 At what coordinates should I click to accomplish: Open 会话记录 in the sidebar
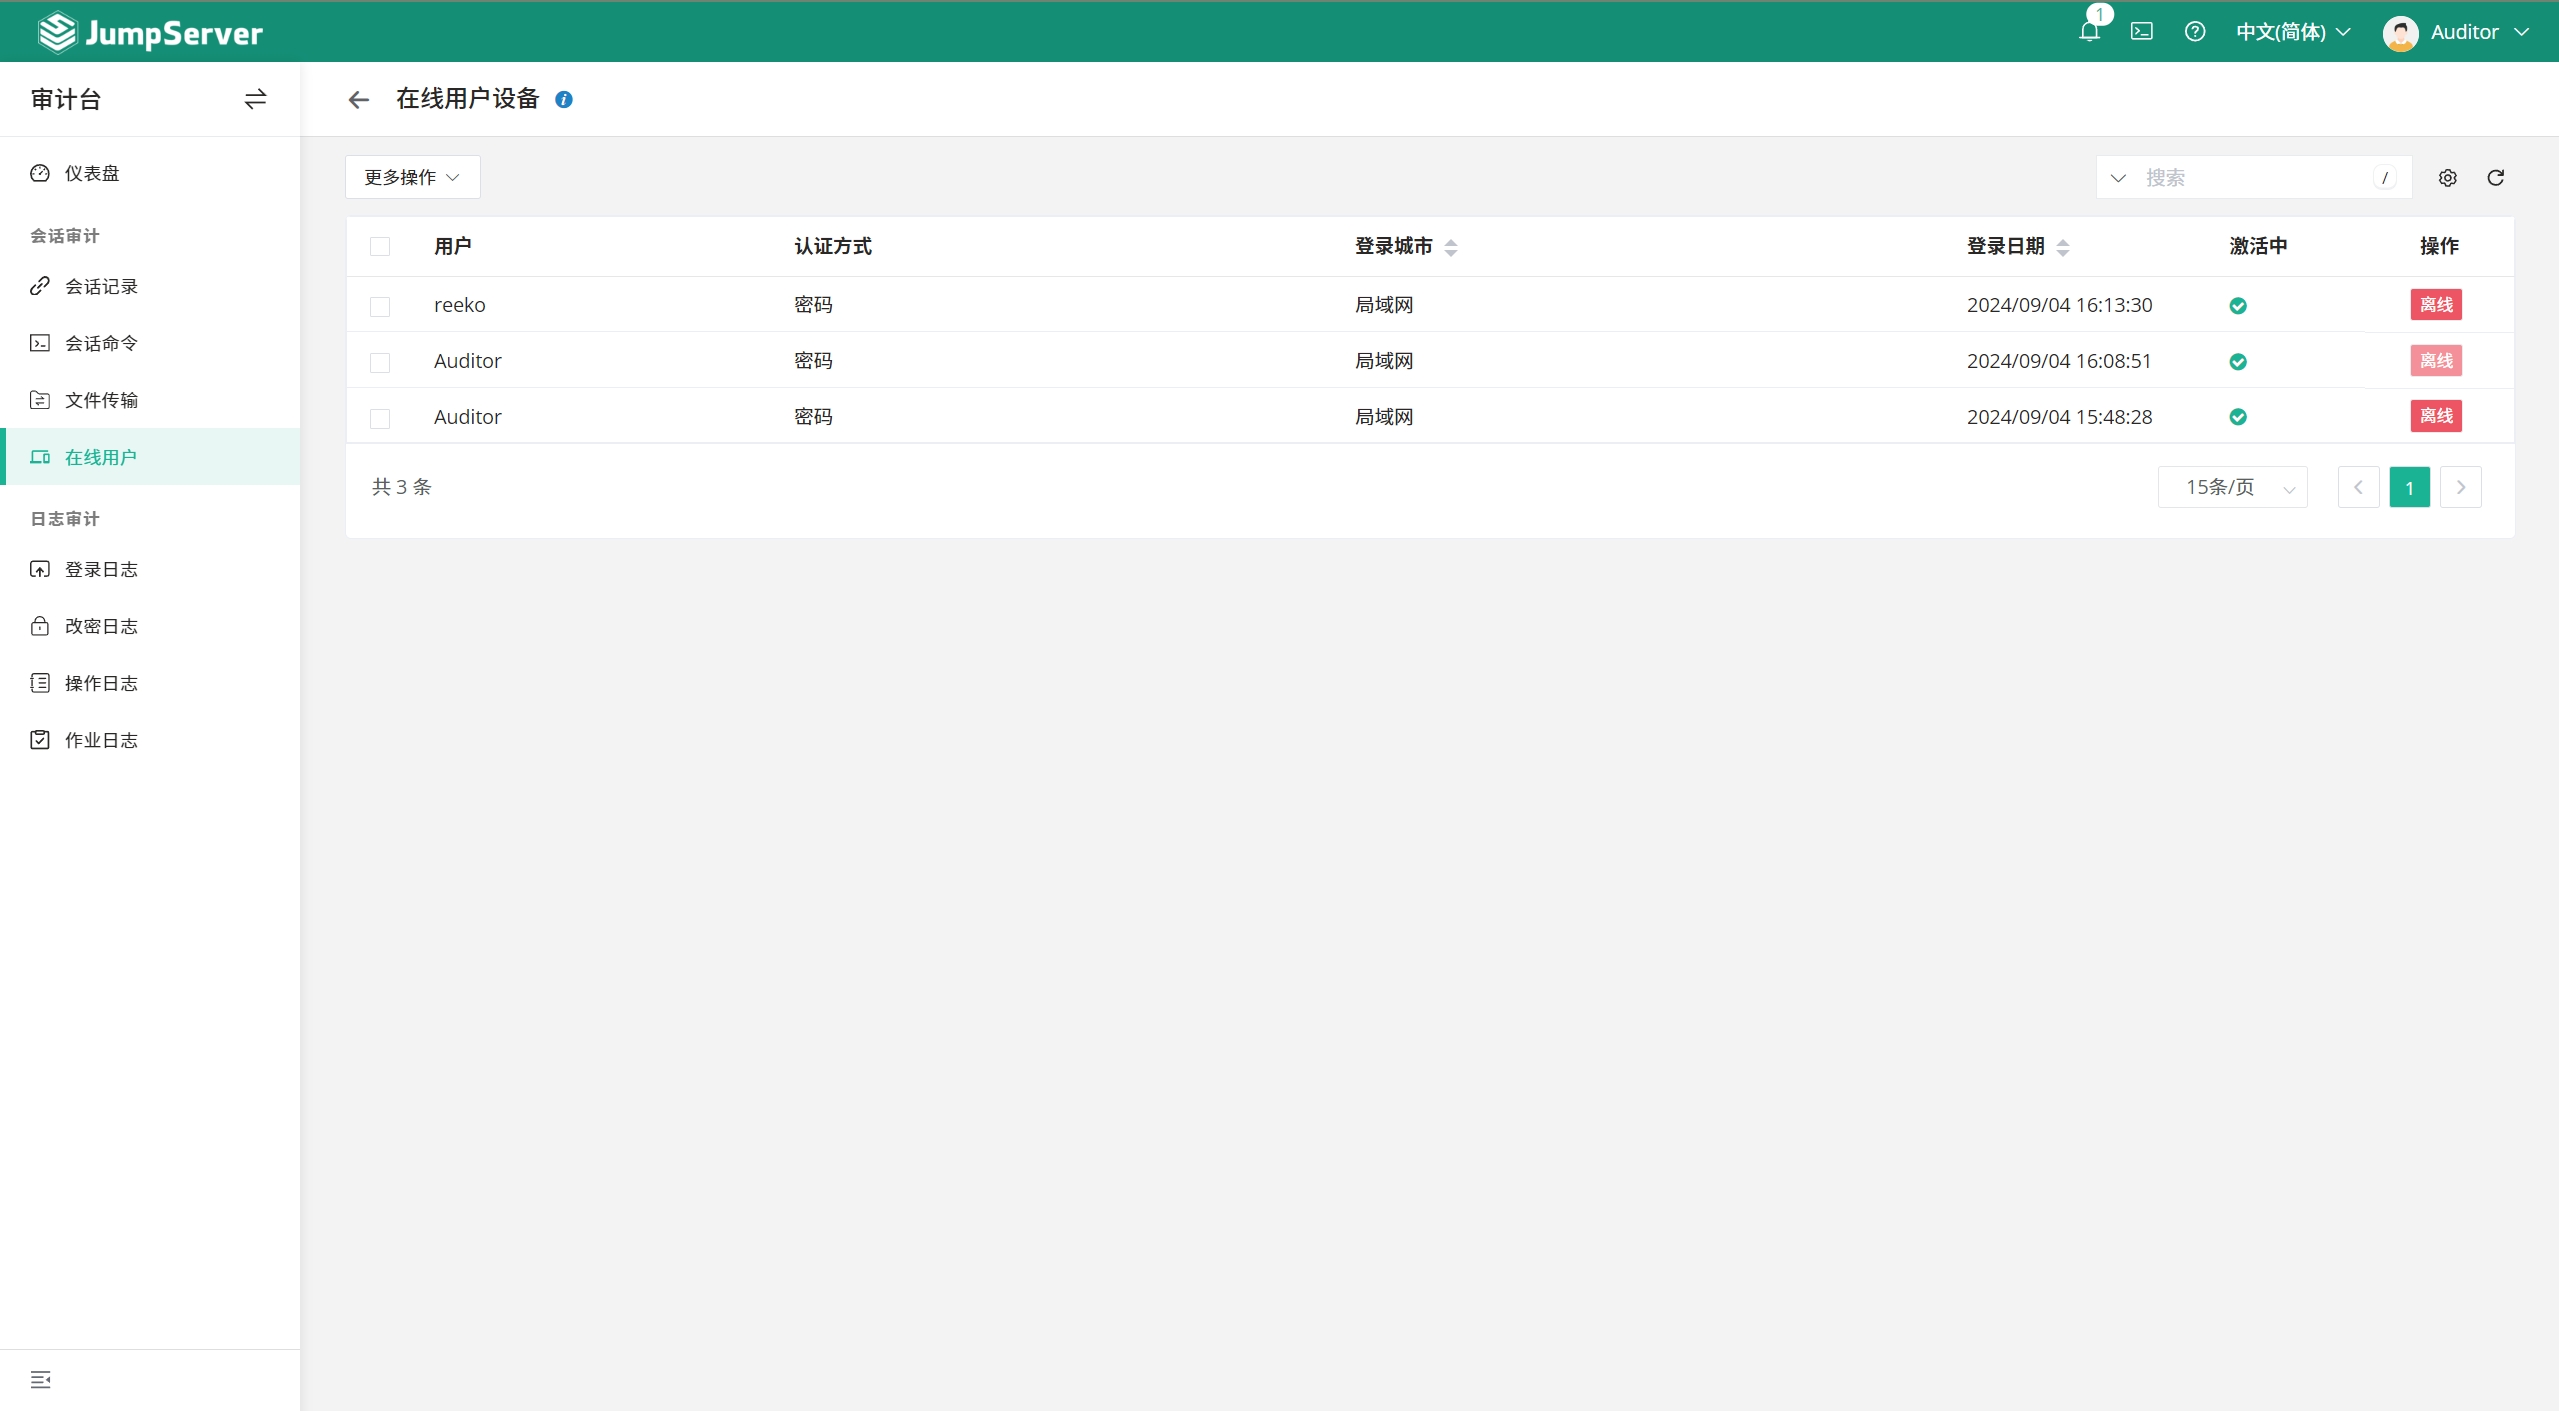(150, 286)
